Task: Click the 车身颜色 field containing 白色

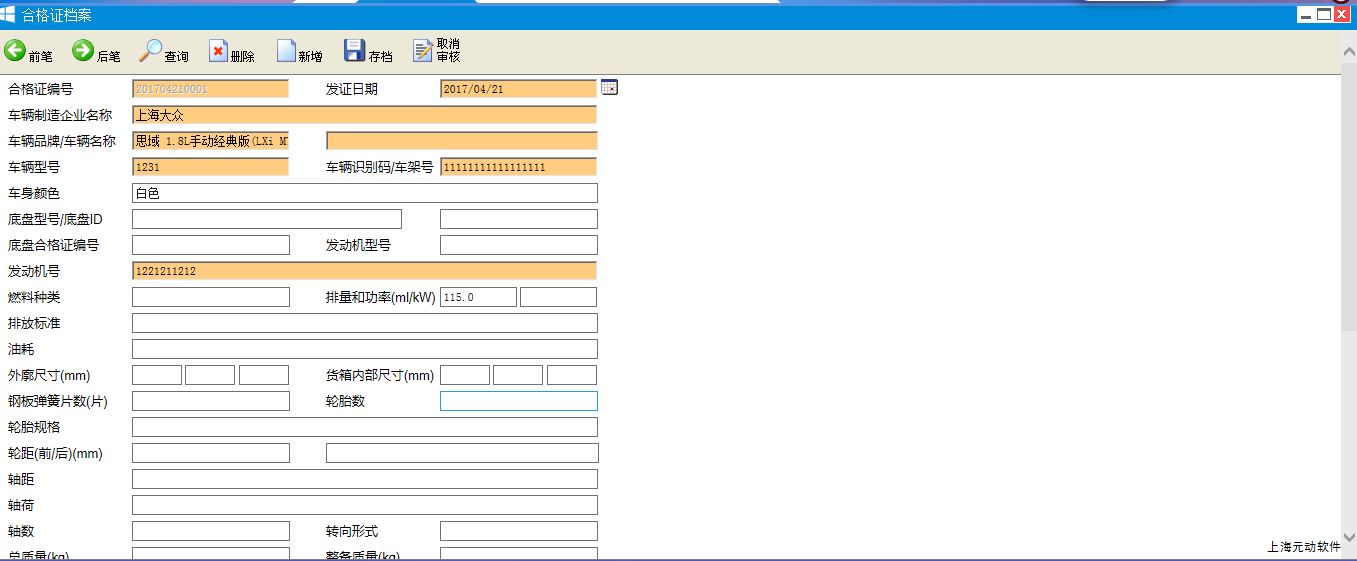Action: pyautogui.click(x=364, y=193)
